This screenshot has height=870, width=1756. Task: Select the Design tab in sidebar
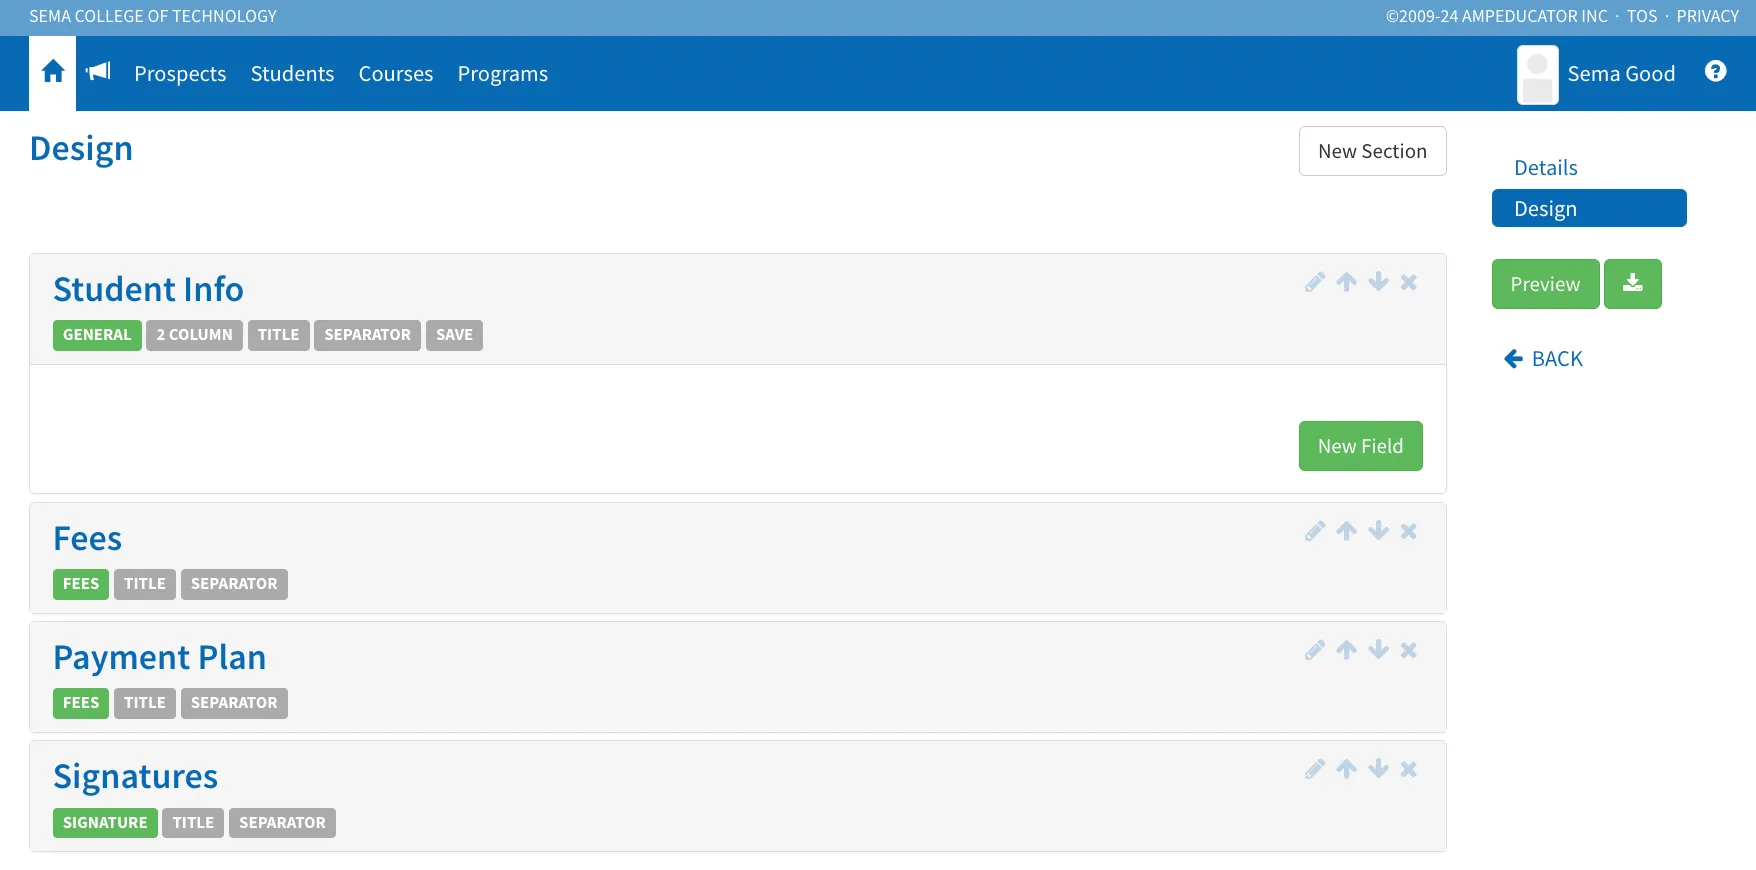1589,208
